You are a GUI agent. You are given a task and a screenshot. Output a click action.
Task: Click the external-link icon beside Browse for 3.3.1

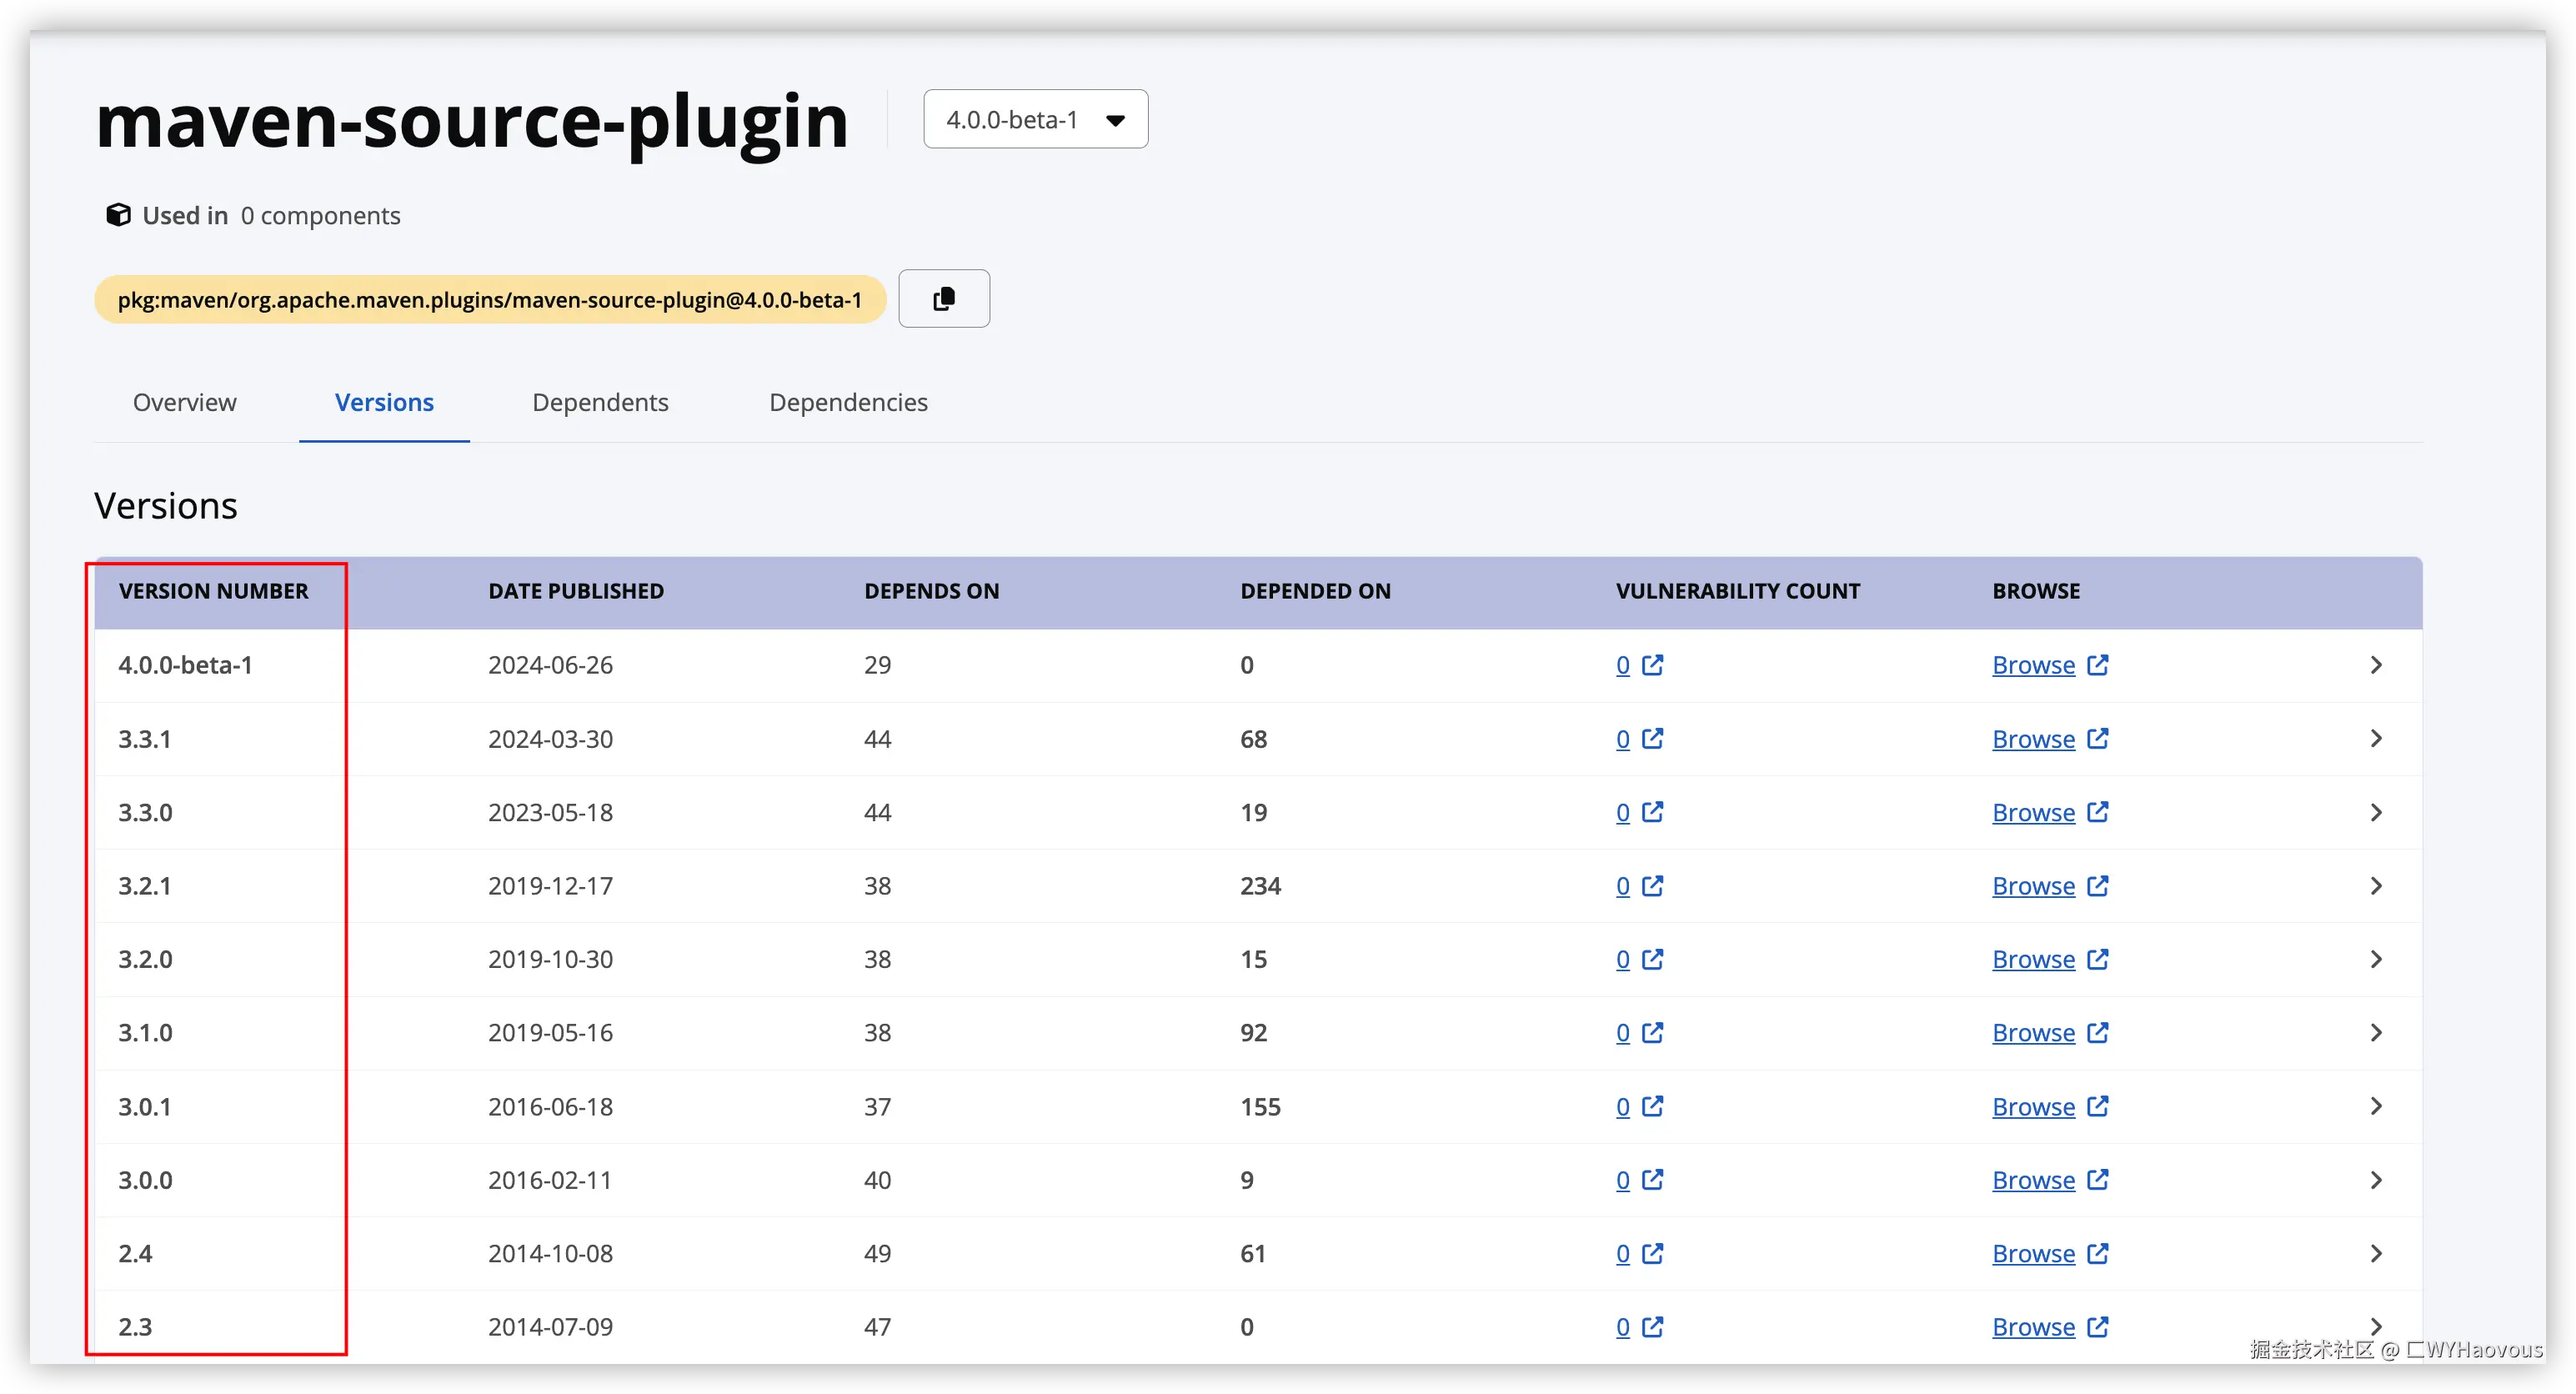pyautogui.click(x=2098, y=738)
